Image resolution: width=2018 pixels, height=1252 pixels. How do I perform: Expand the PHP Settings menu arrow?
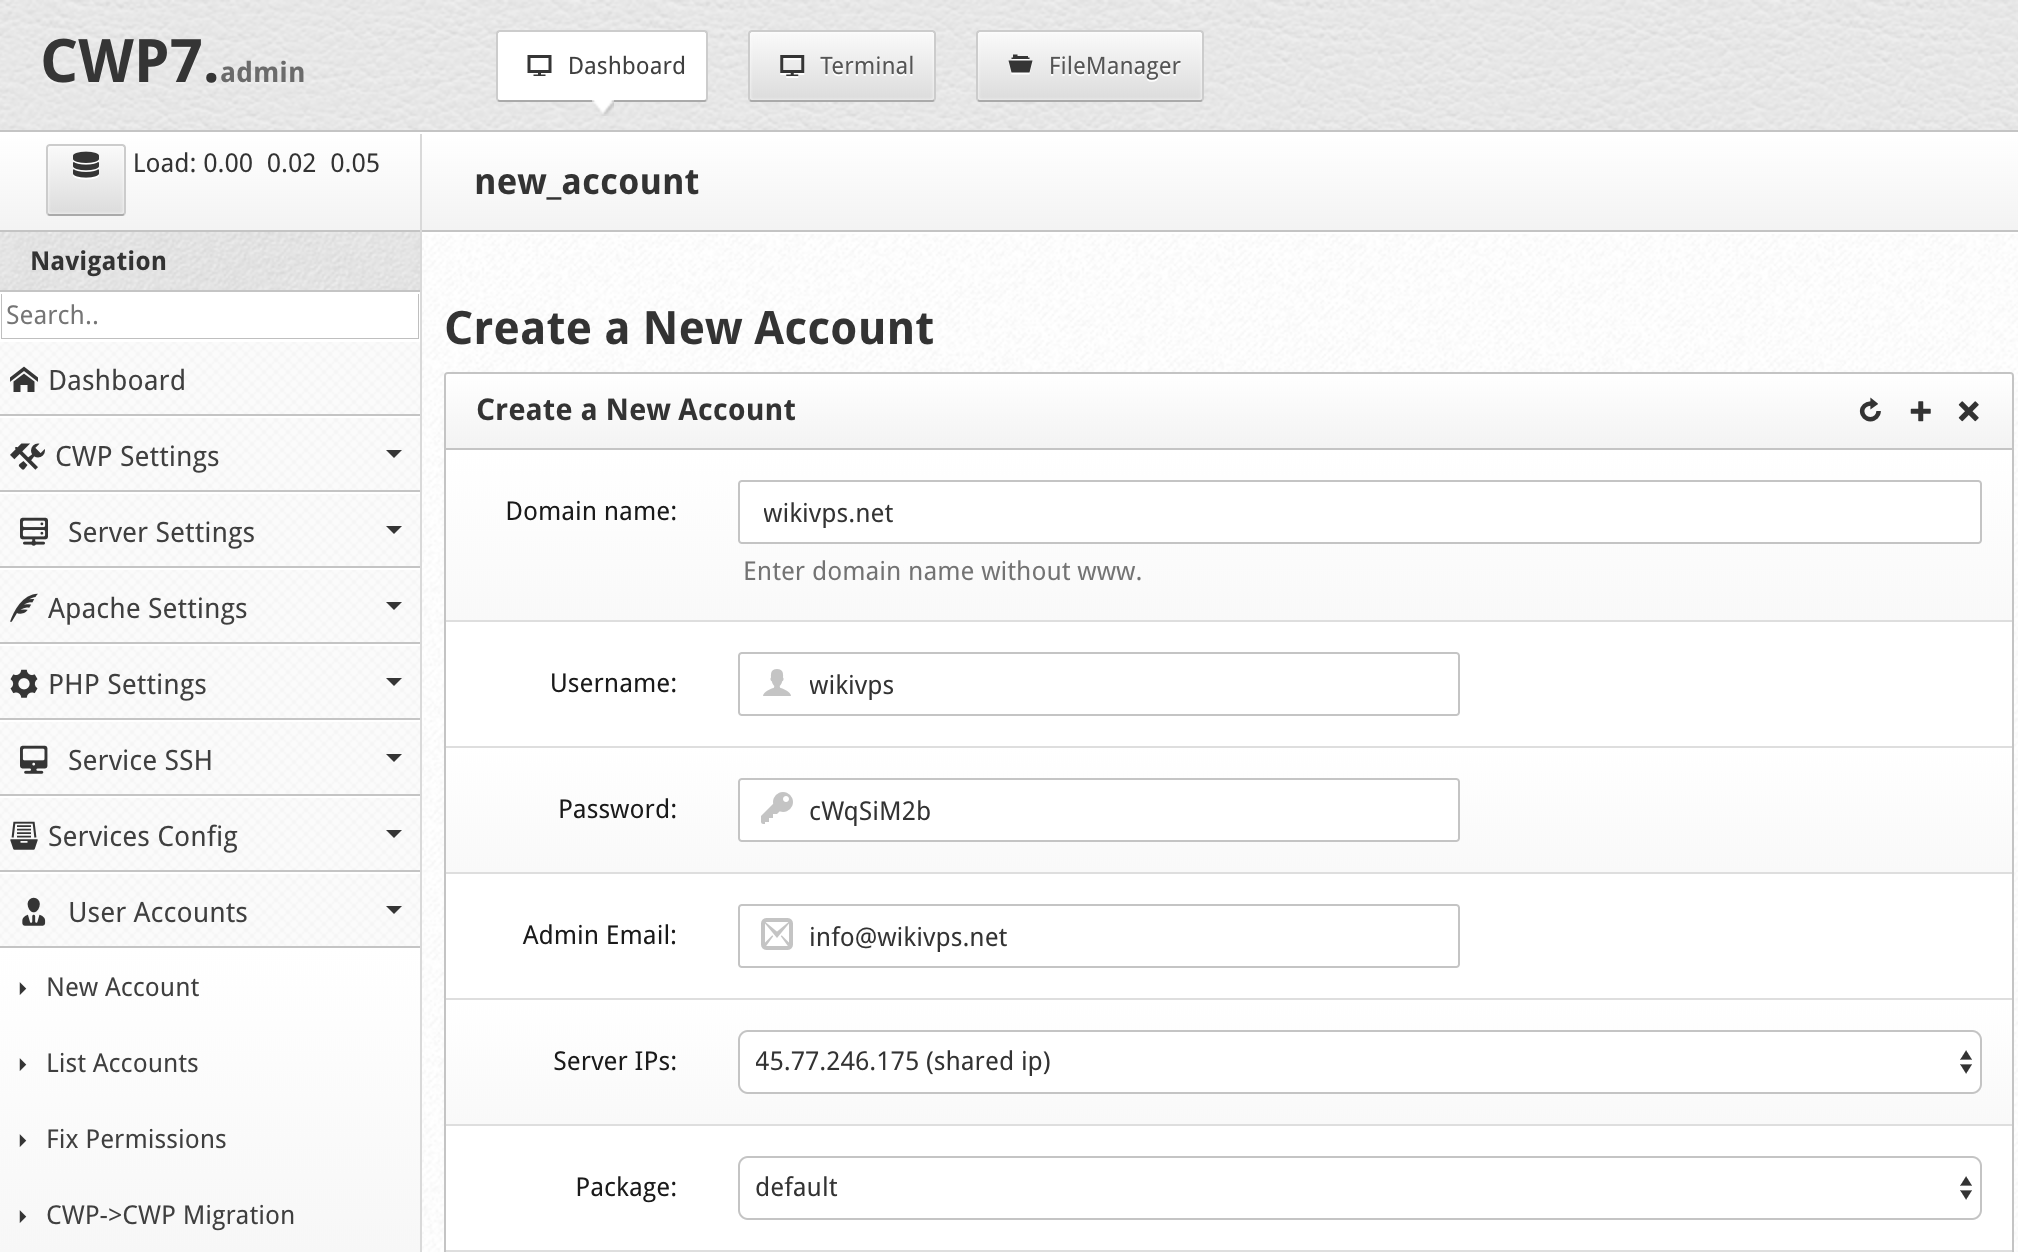(394, 682)
